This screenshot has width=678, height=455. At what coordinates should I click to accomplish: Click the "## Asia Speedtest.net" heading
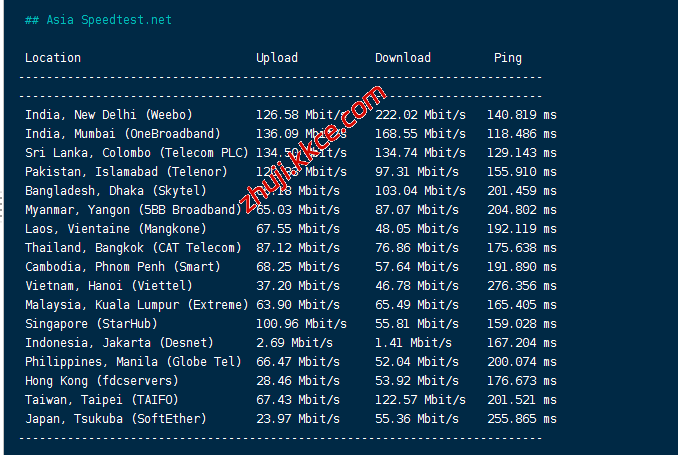(98, 20)
